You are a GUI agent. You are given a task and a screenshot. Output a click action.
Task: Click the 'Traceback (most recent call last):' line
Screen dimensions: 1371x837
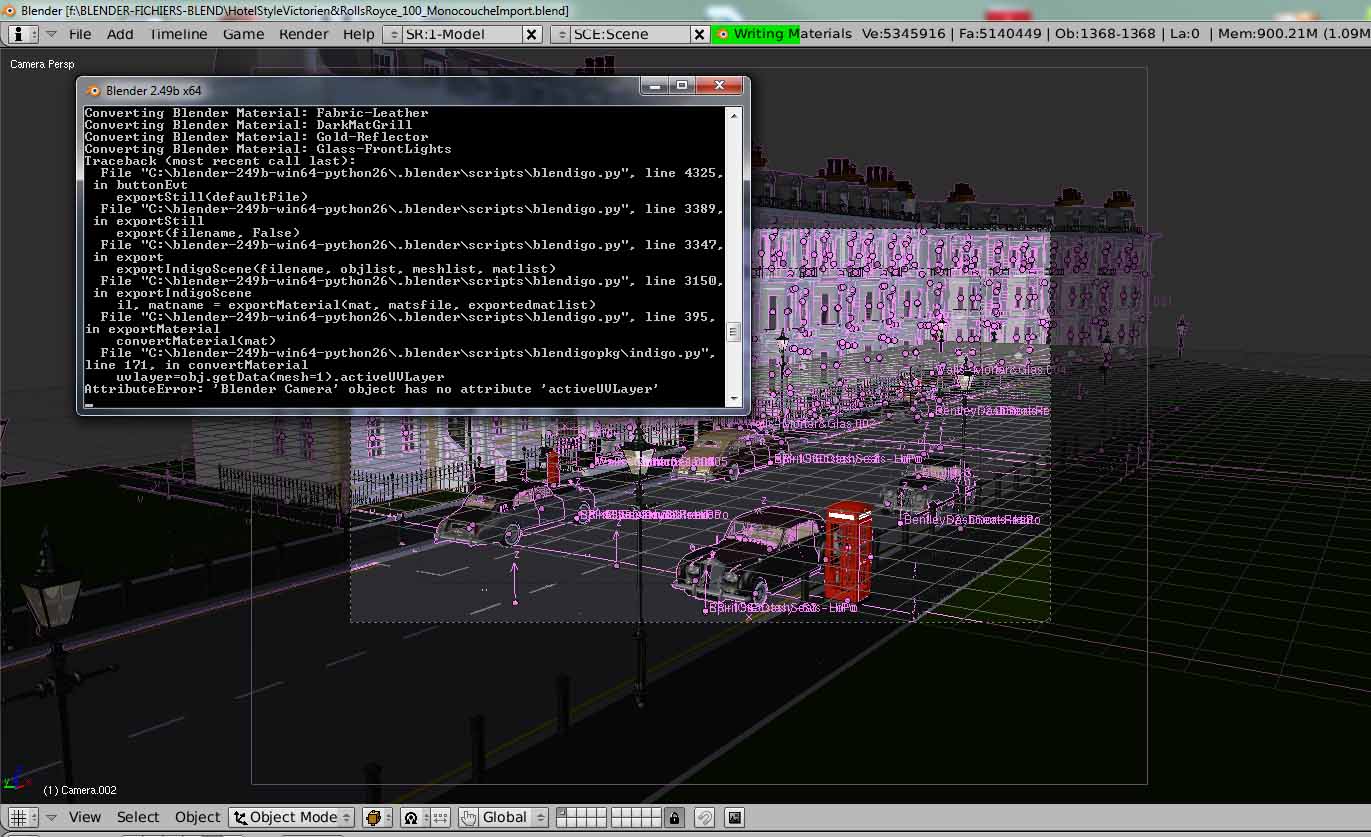(x=220, y=161)
